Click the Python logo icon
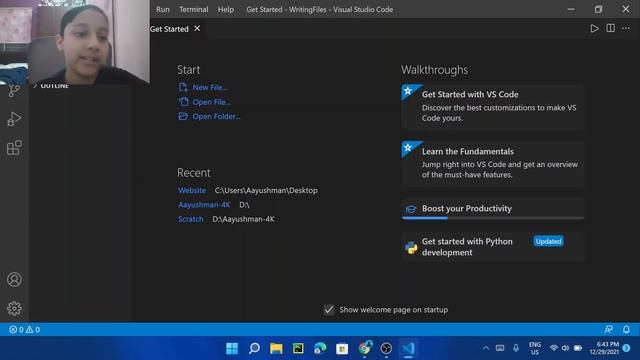Viewport: 640px width, 360px height. click(411, 247)
